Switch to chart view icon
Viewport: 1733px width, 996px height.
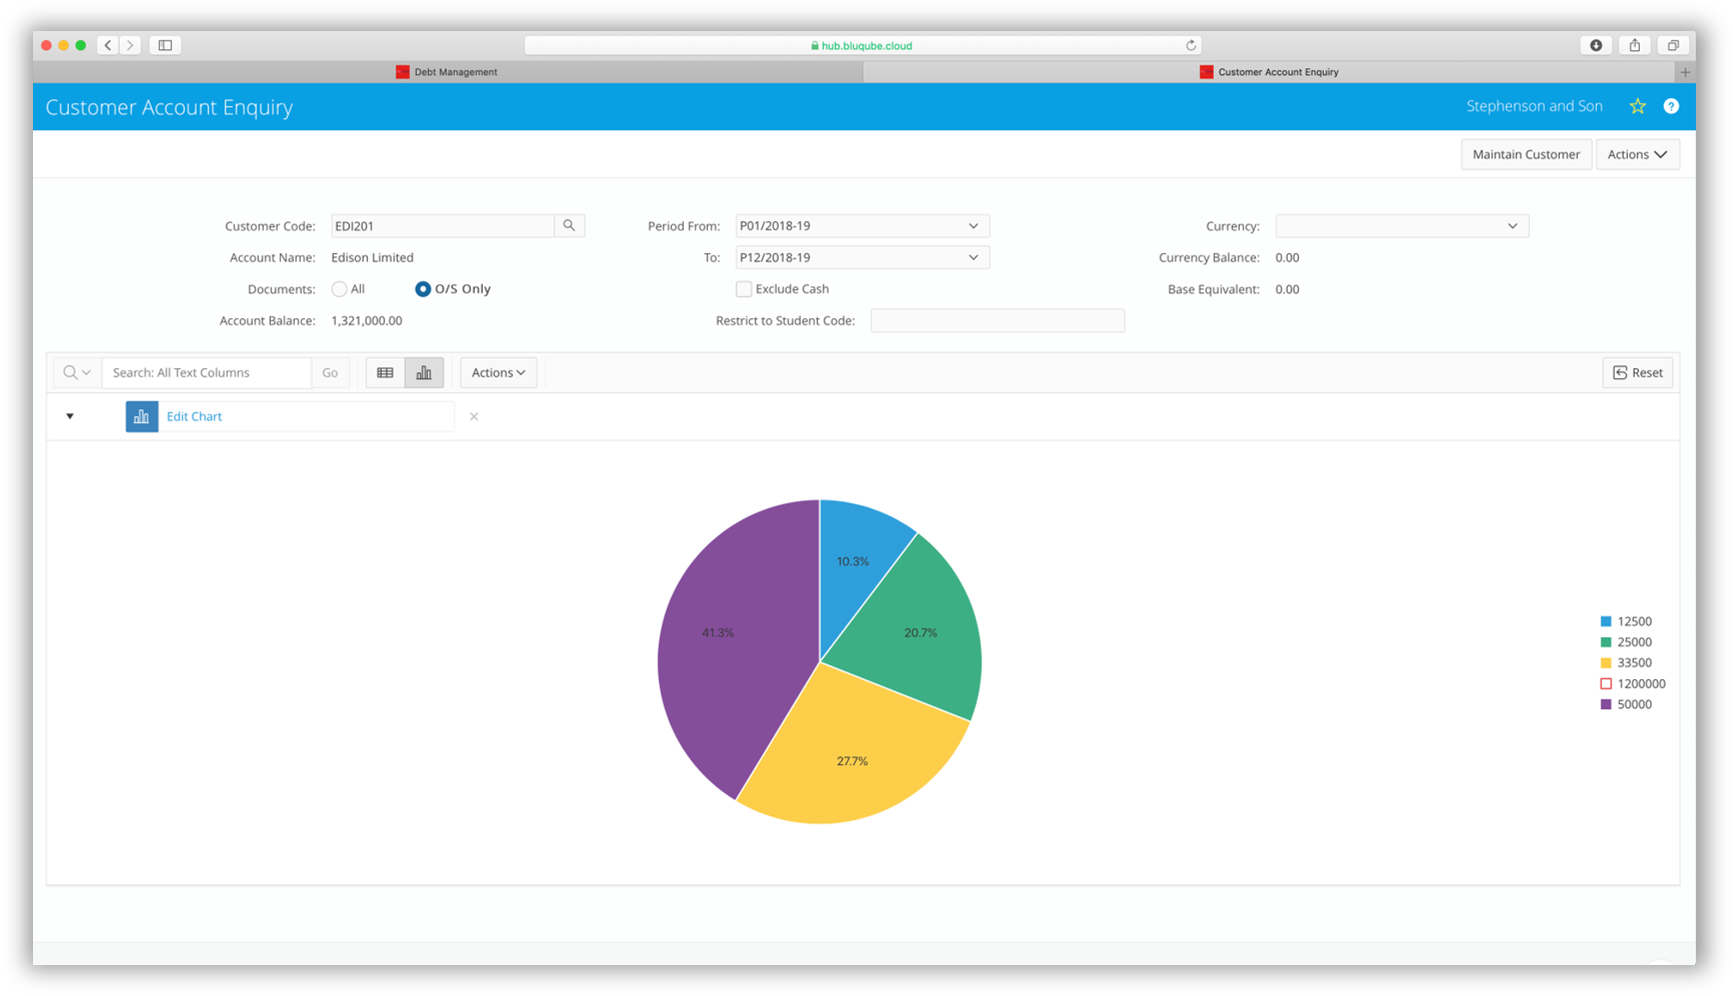[424, 373]
